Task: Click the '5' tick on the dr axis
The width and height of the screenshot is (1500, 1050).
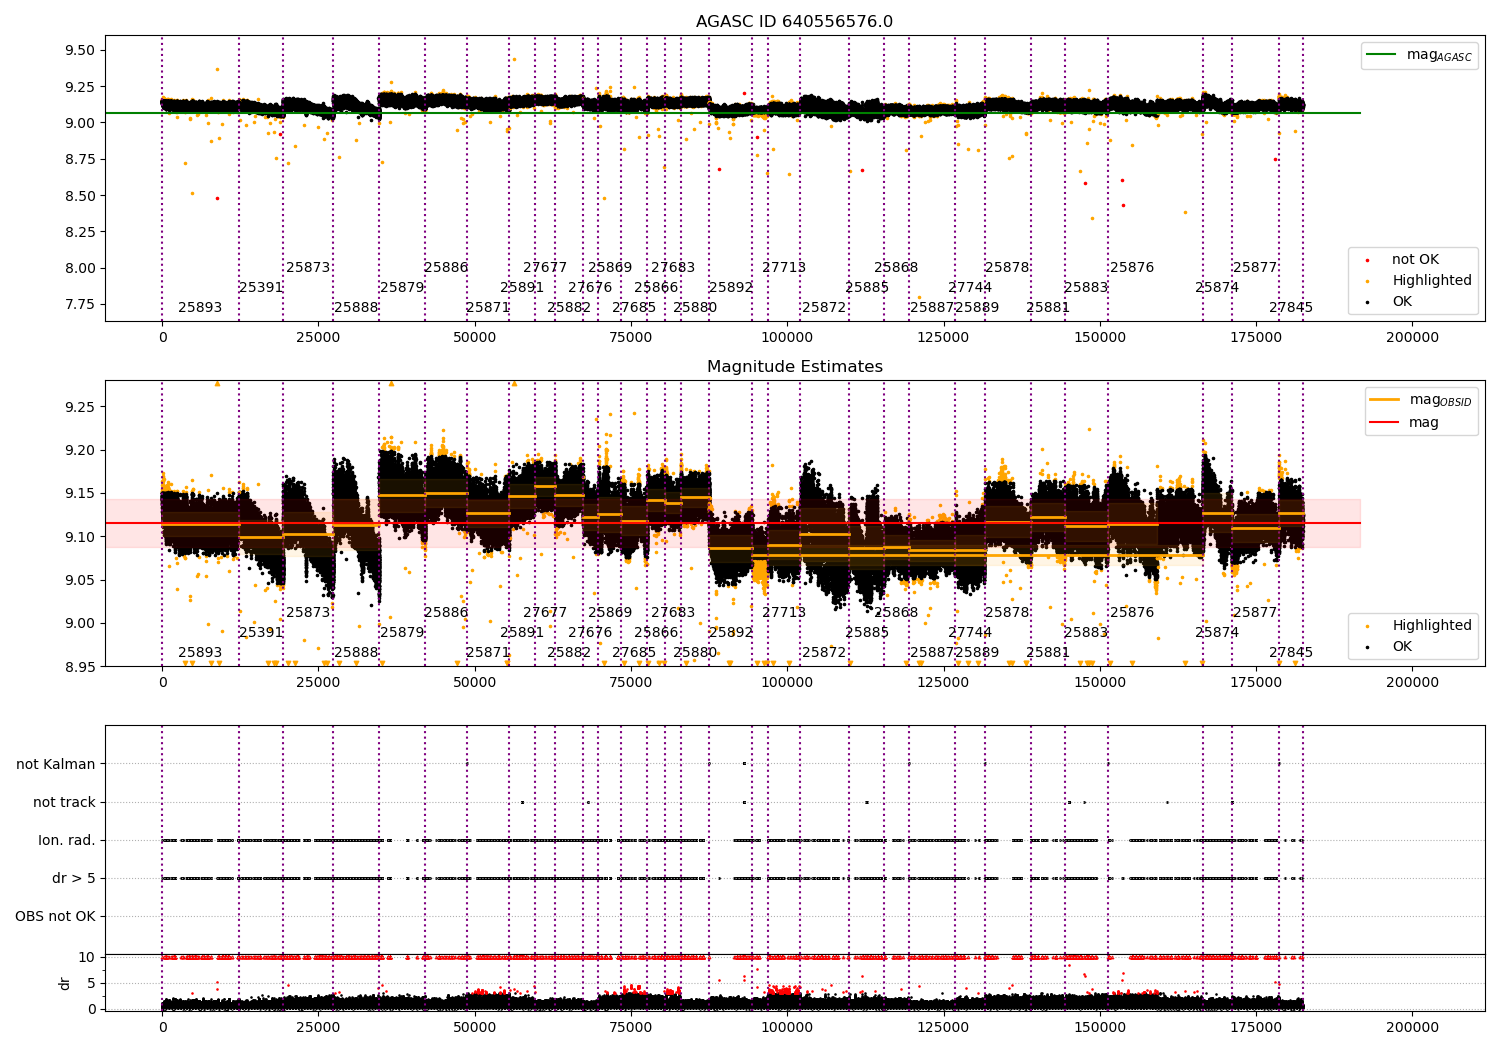Action: [x=92, y=984]
